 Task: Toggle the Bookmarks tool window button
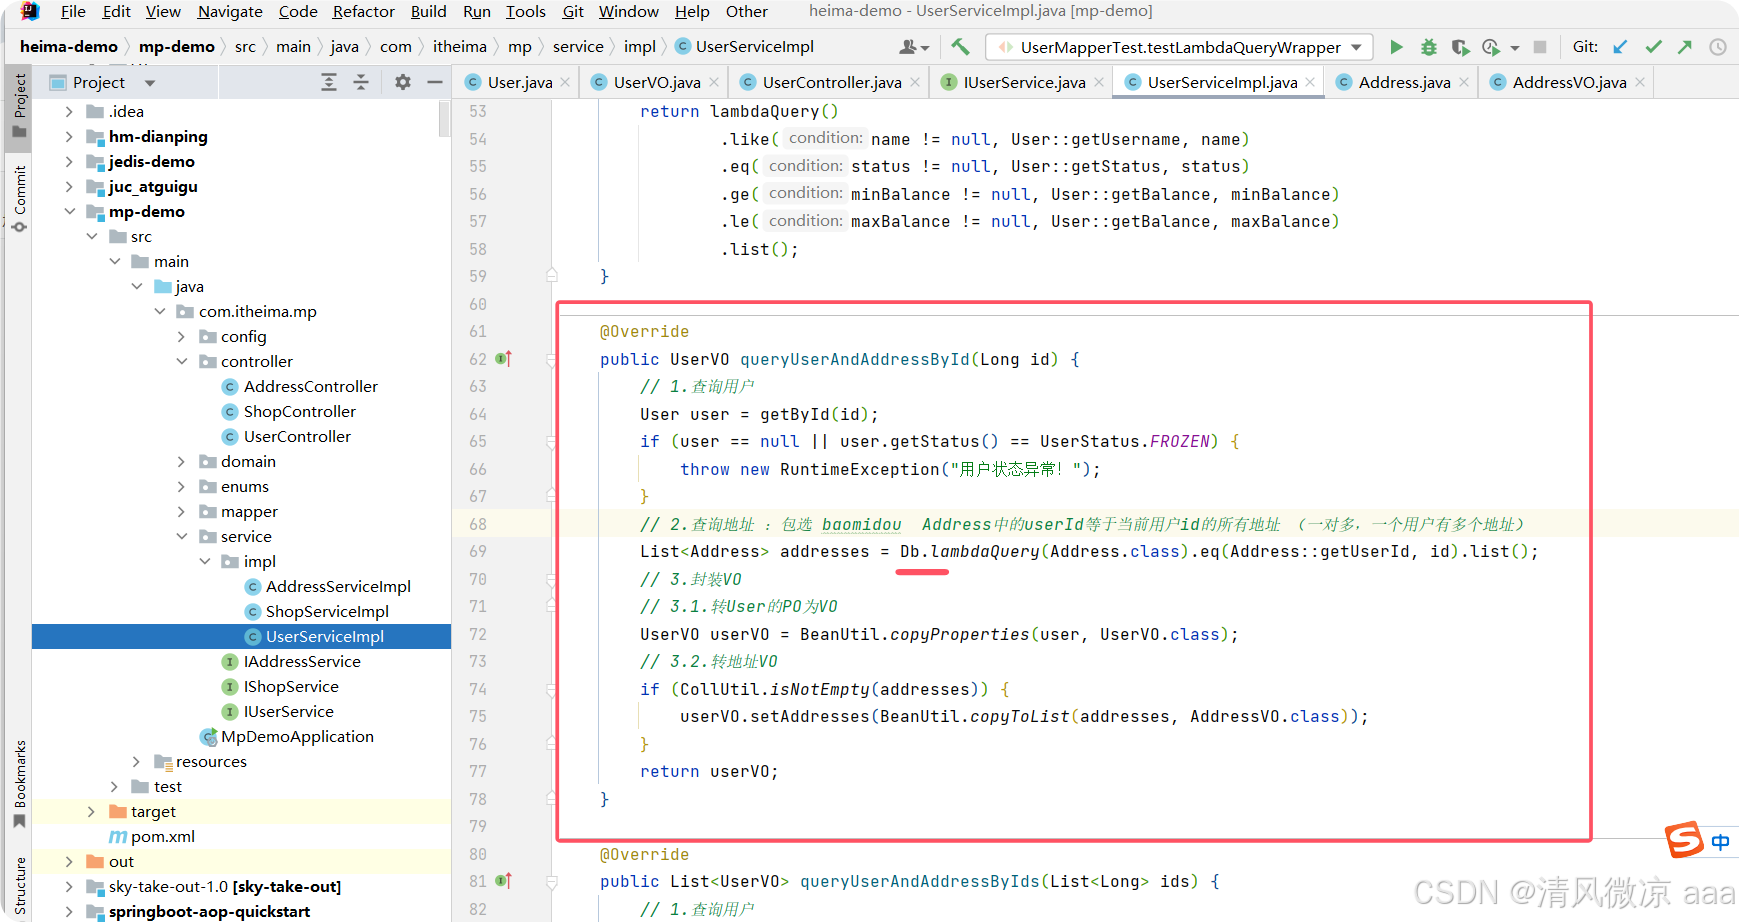pos(19,785)
